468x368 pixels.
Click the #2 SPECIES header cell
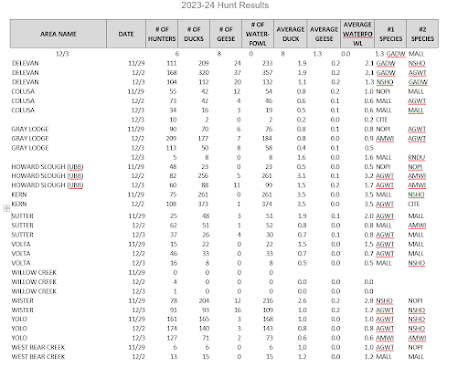pos(422,34)
